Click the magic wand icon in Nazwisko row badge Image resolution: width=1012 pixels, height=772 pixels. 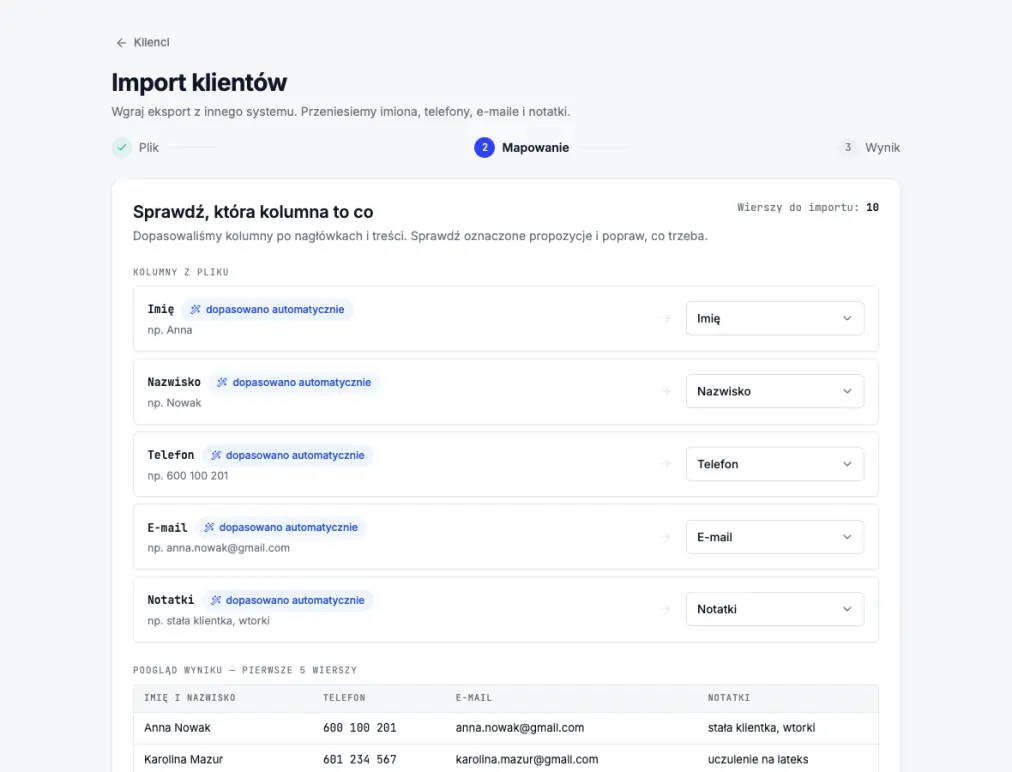pyautogui.click(x=221, y=383)
